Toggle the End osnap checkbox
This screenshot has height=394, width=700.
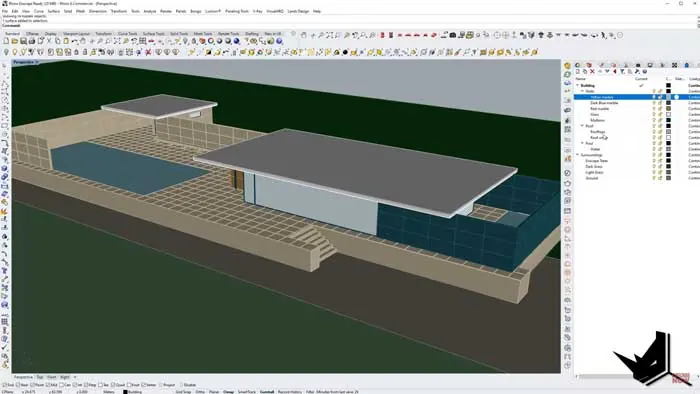pyautogui.click(x=4, y=385)
